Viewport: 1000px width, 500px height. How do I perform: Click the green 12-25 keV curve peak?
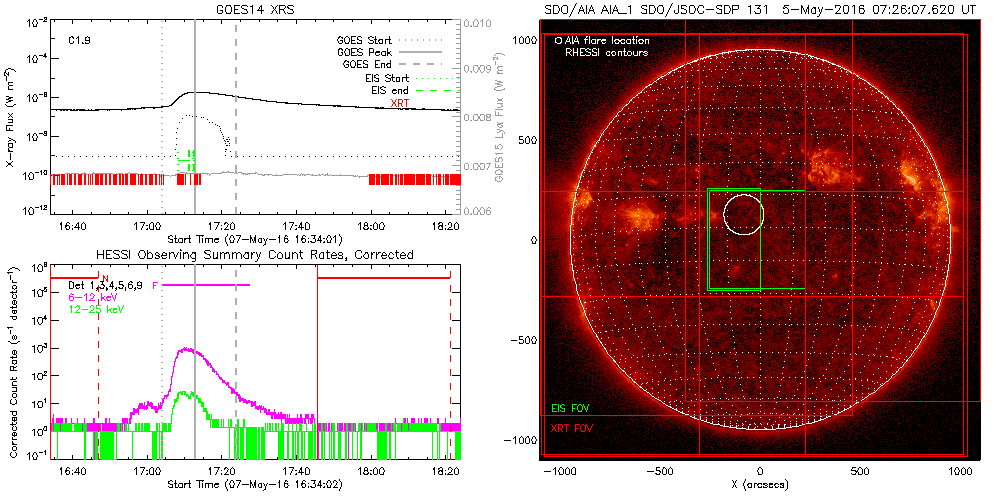pyautogui.click(x=185, y=393)
